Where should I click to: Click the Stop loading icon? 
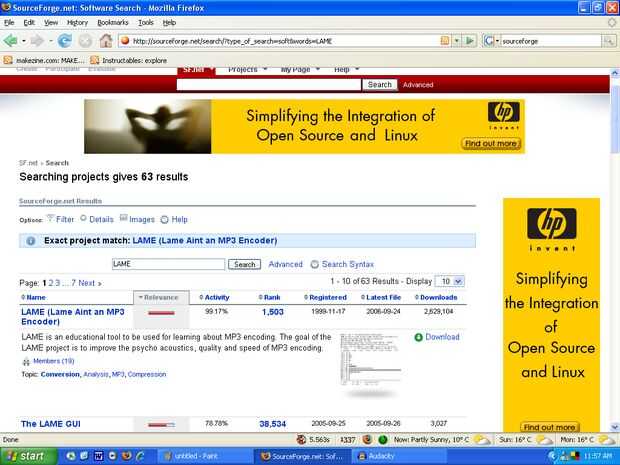[85, 41]
